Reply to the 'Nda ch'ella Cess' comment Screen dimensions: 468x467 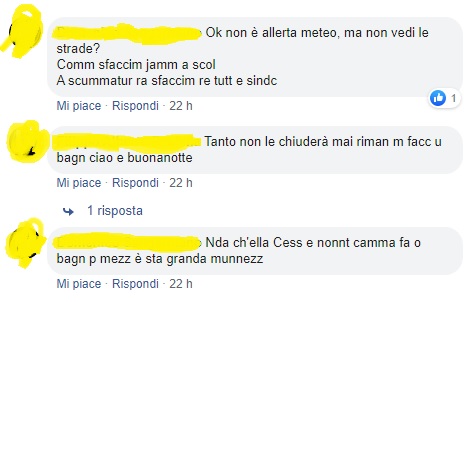pyautogui.click(x=135, y=284)
